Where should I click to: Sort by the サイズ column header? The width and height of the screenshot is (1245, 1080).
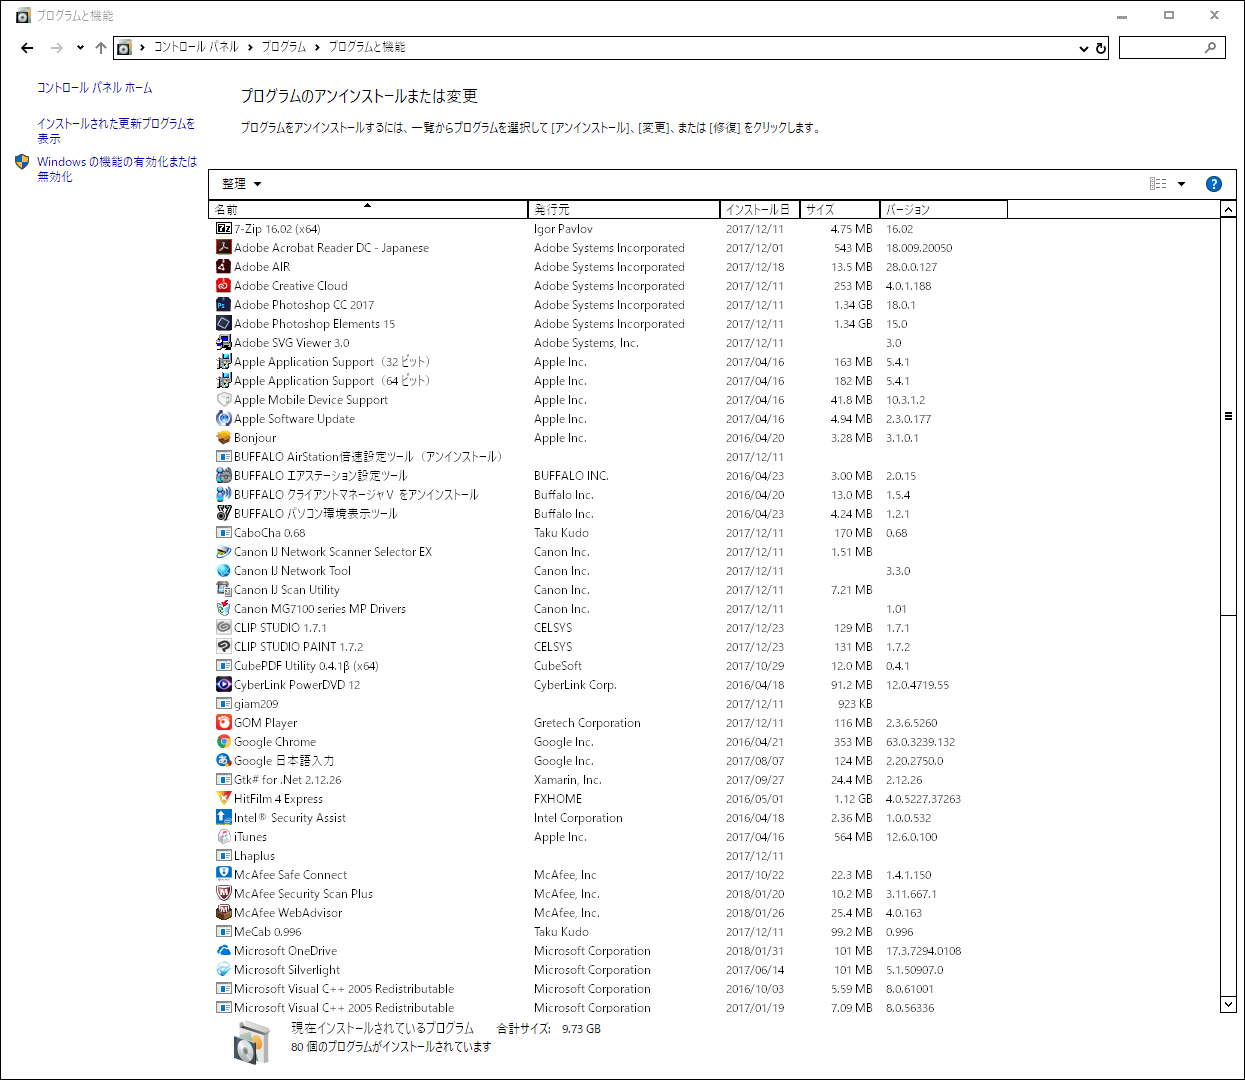click(840, 209)
